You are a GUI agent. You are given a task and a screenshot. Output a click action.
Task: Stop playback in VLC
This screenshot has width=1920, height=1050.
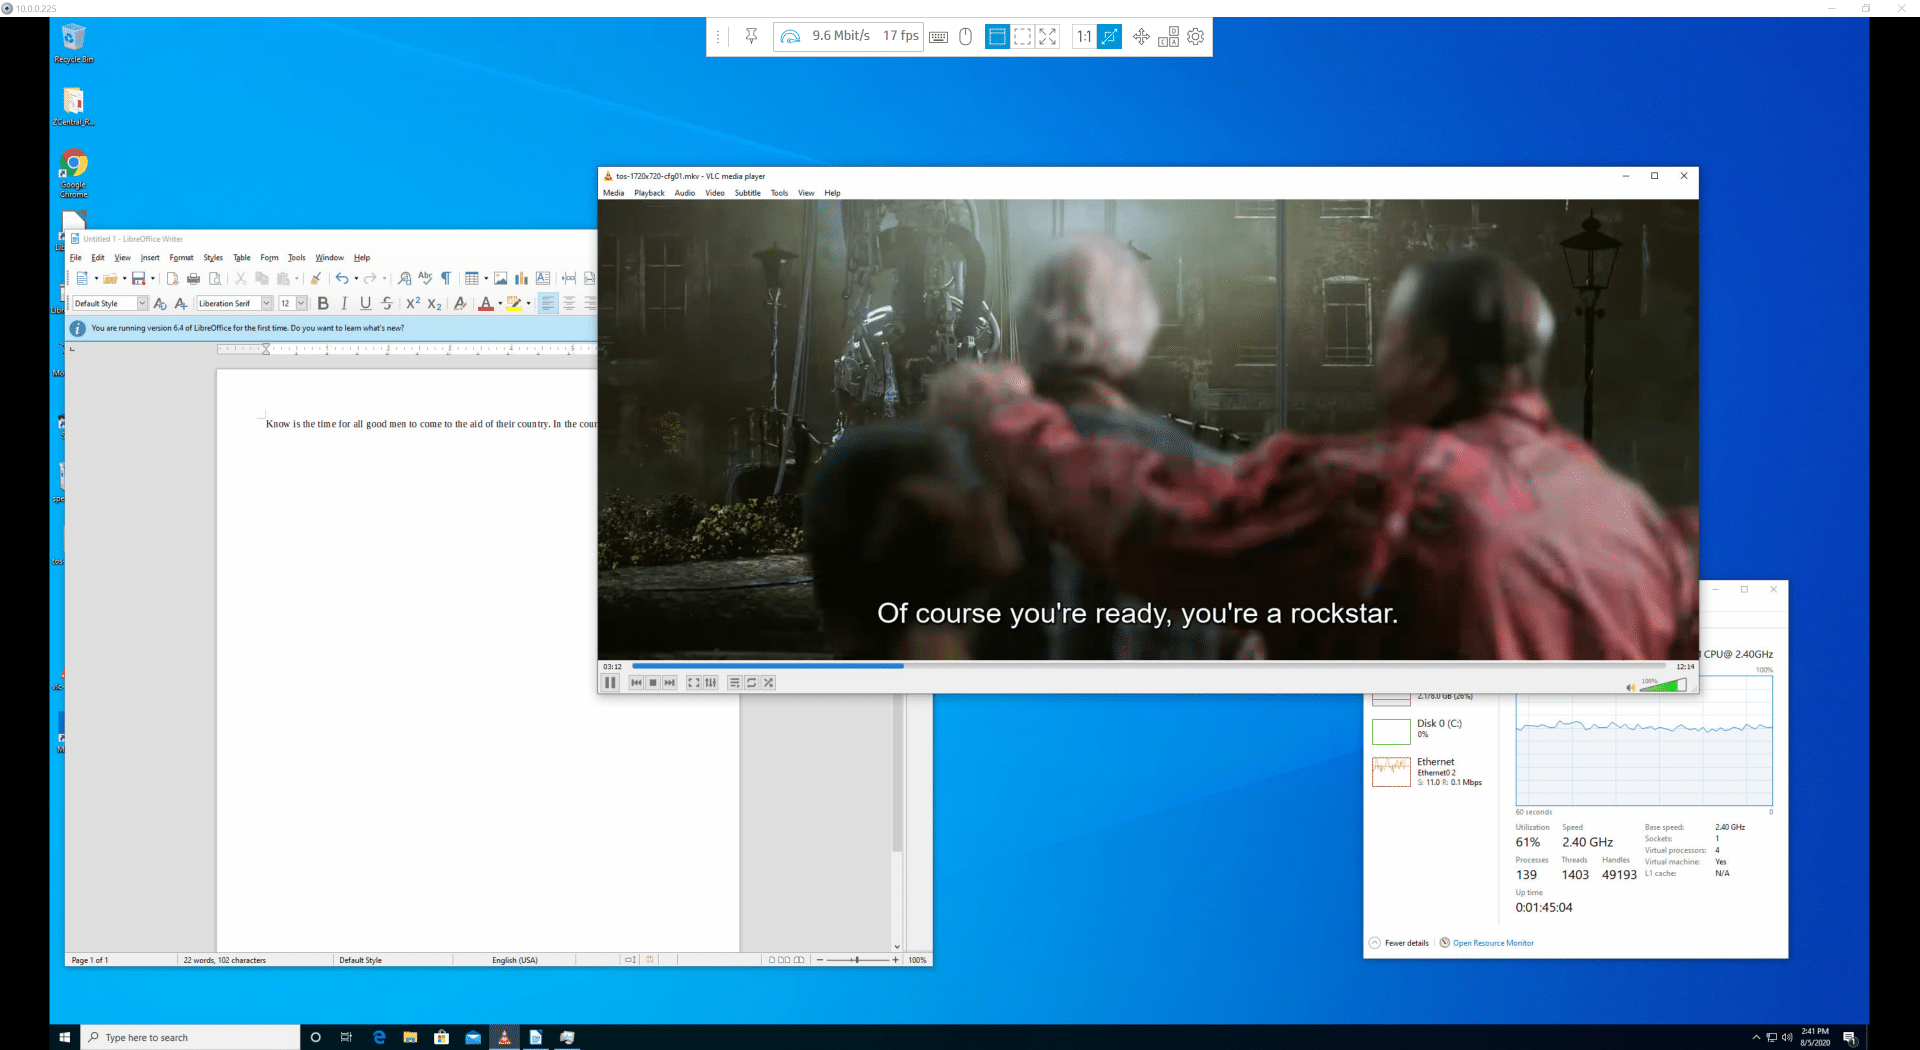click(x=653, y=683)
